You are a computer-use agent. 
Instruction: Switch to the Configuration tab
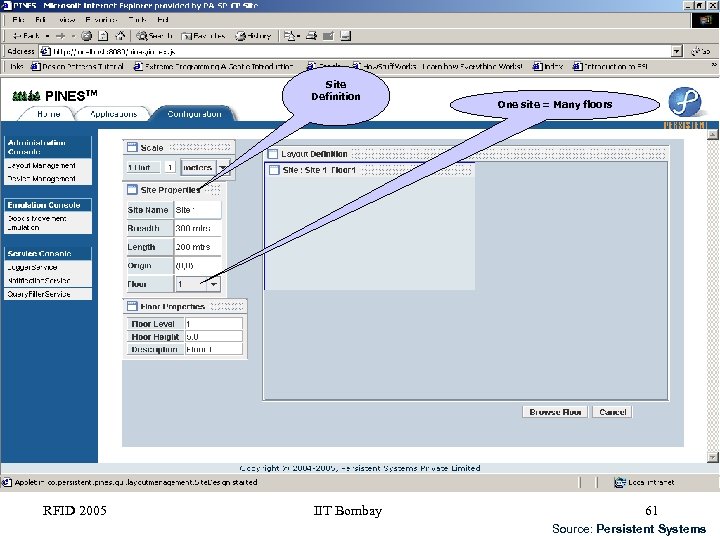coord(194,114)
